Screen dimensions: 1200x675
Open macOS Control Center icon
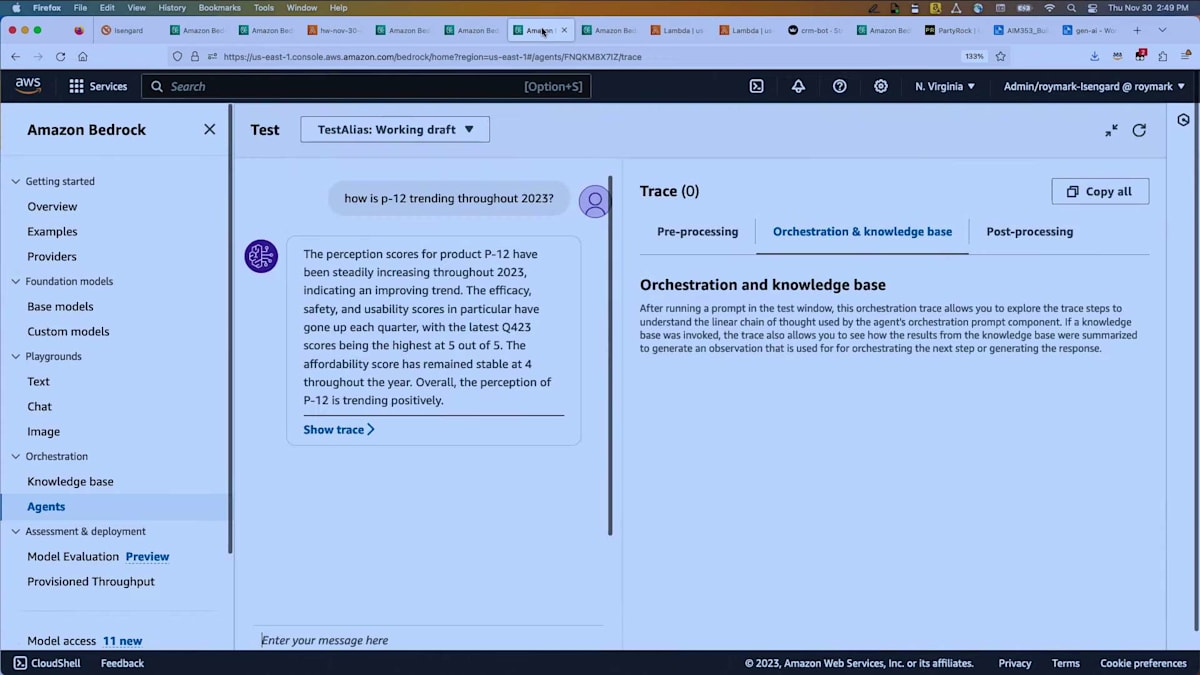tap(1093, 7)
